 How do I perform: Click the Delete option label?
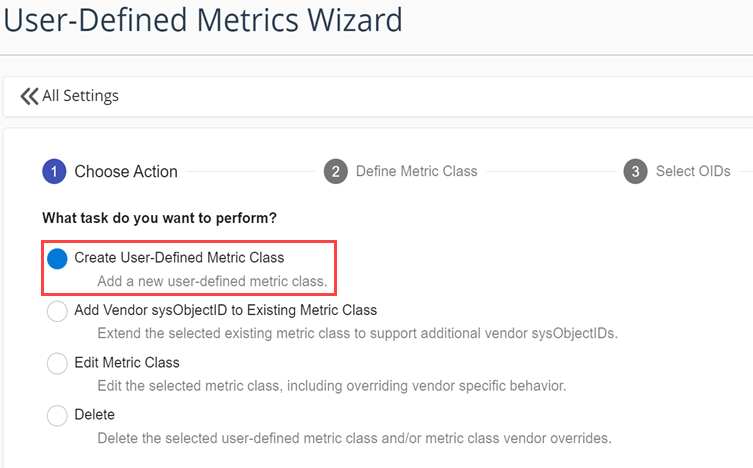[x=95, y=414]
